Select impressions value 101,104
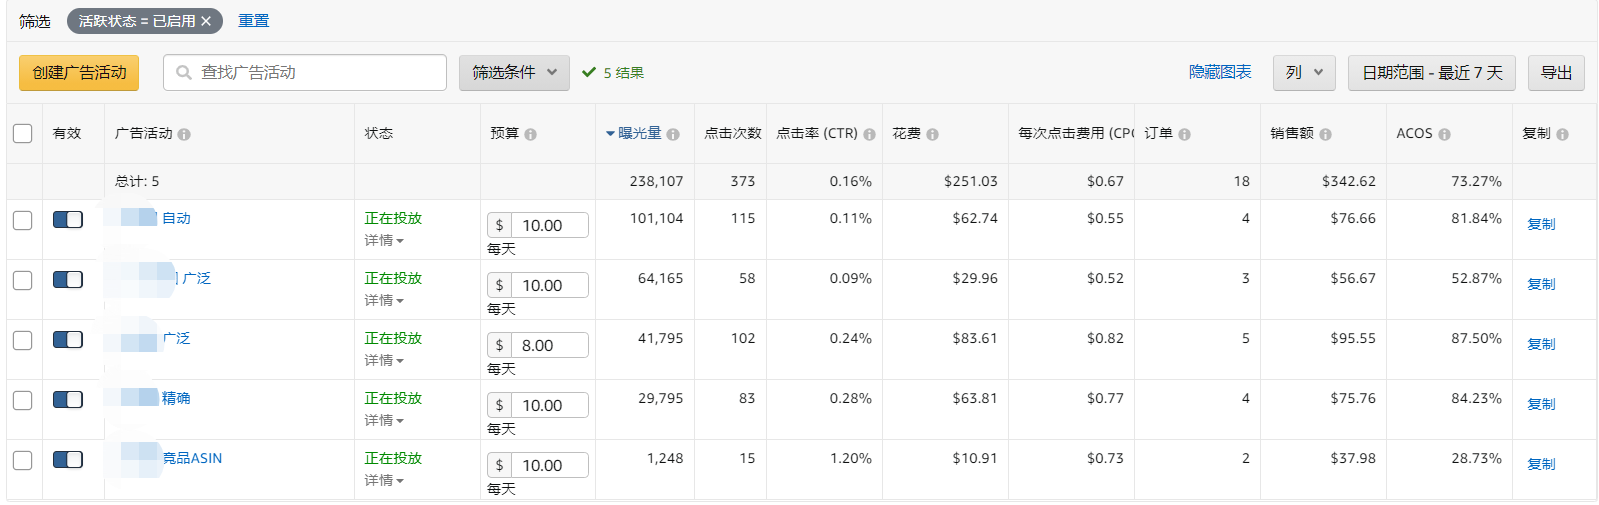 pyautogui.click(x=656, y=218)
